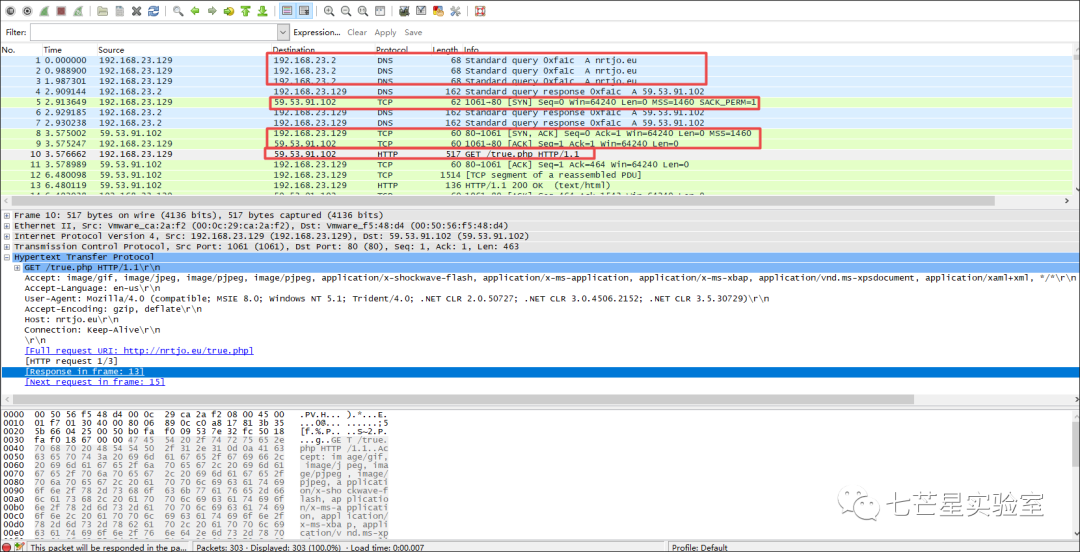Screen dimensions: 1080x552
Task: Expand the Ethernet II tree node
Action: 7,225
